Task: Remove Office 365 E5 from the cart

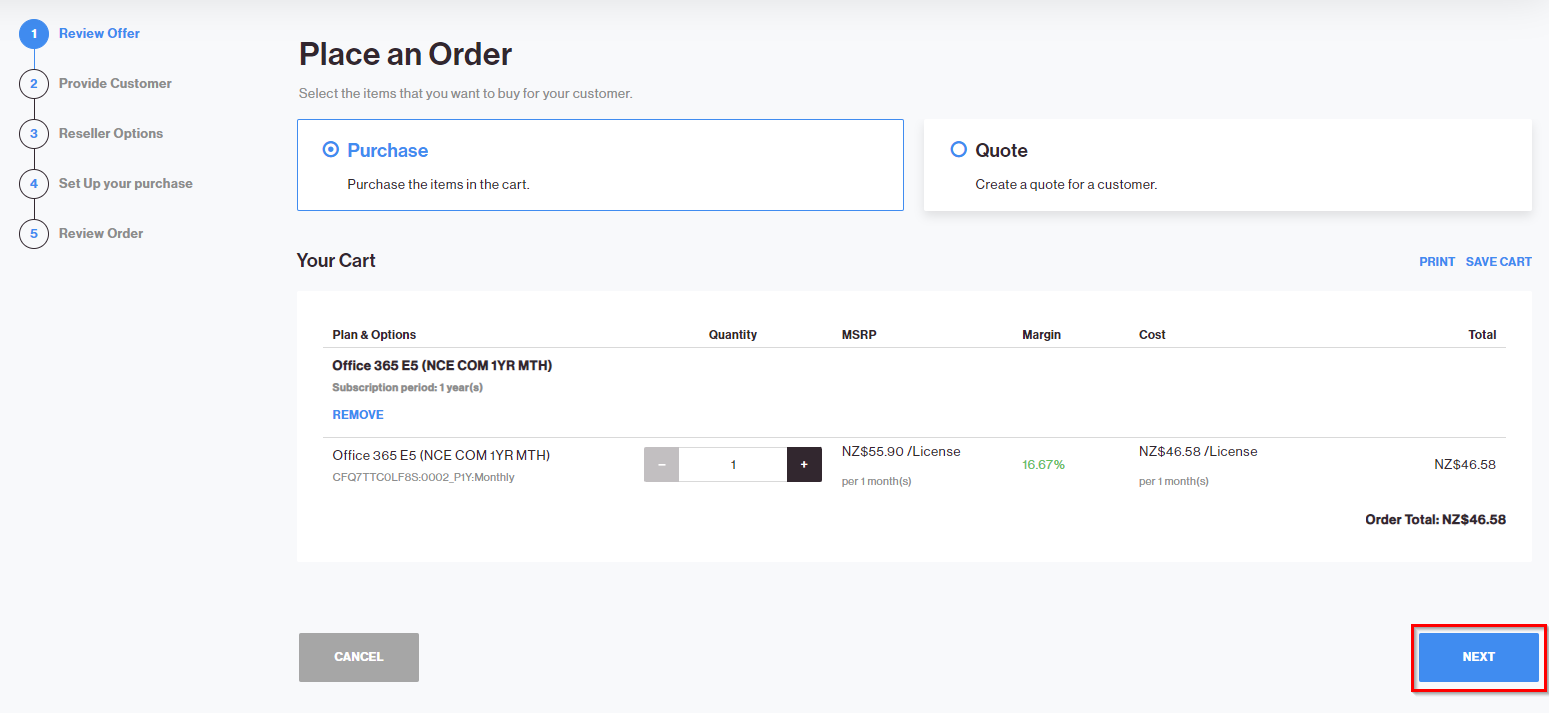Action: point(358,415)
